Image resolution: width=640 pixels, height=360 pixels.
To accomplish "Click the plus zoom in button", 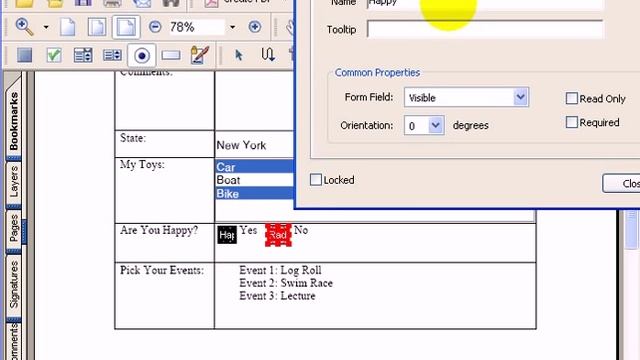I will pos(255,27).
